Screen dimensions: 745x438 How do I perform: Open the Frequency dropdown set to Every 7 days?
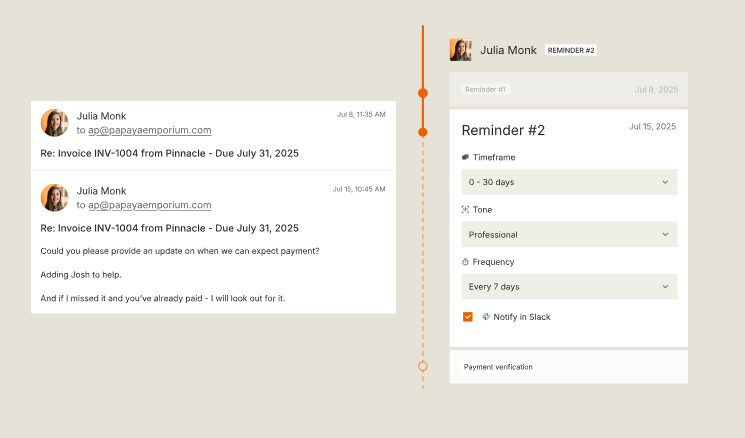569,286
